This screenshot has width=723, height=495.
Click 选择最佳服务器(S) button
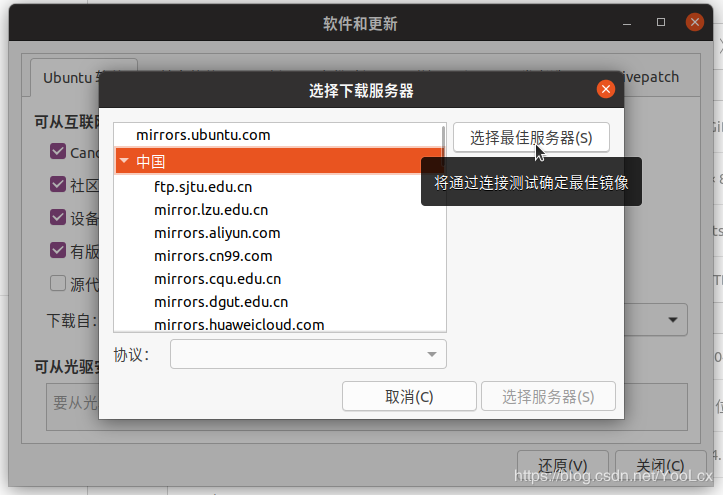pyautogui.click(x=531, y=137)
